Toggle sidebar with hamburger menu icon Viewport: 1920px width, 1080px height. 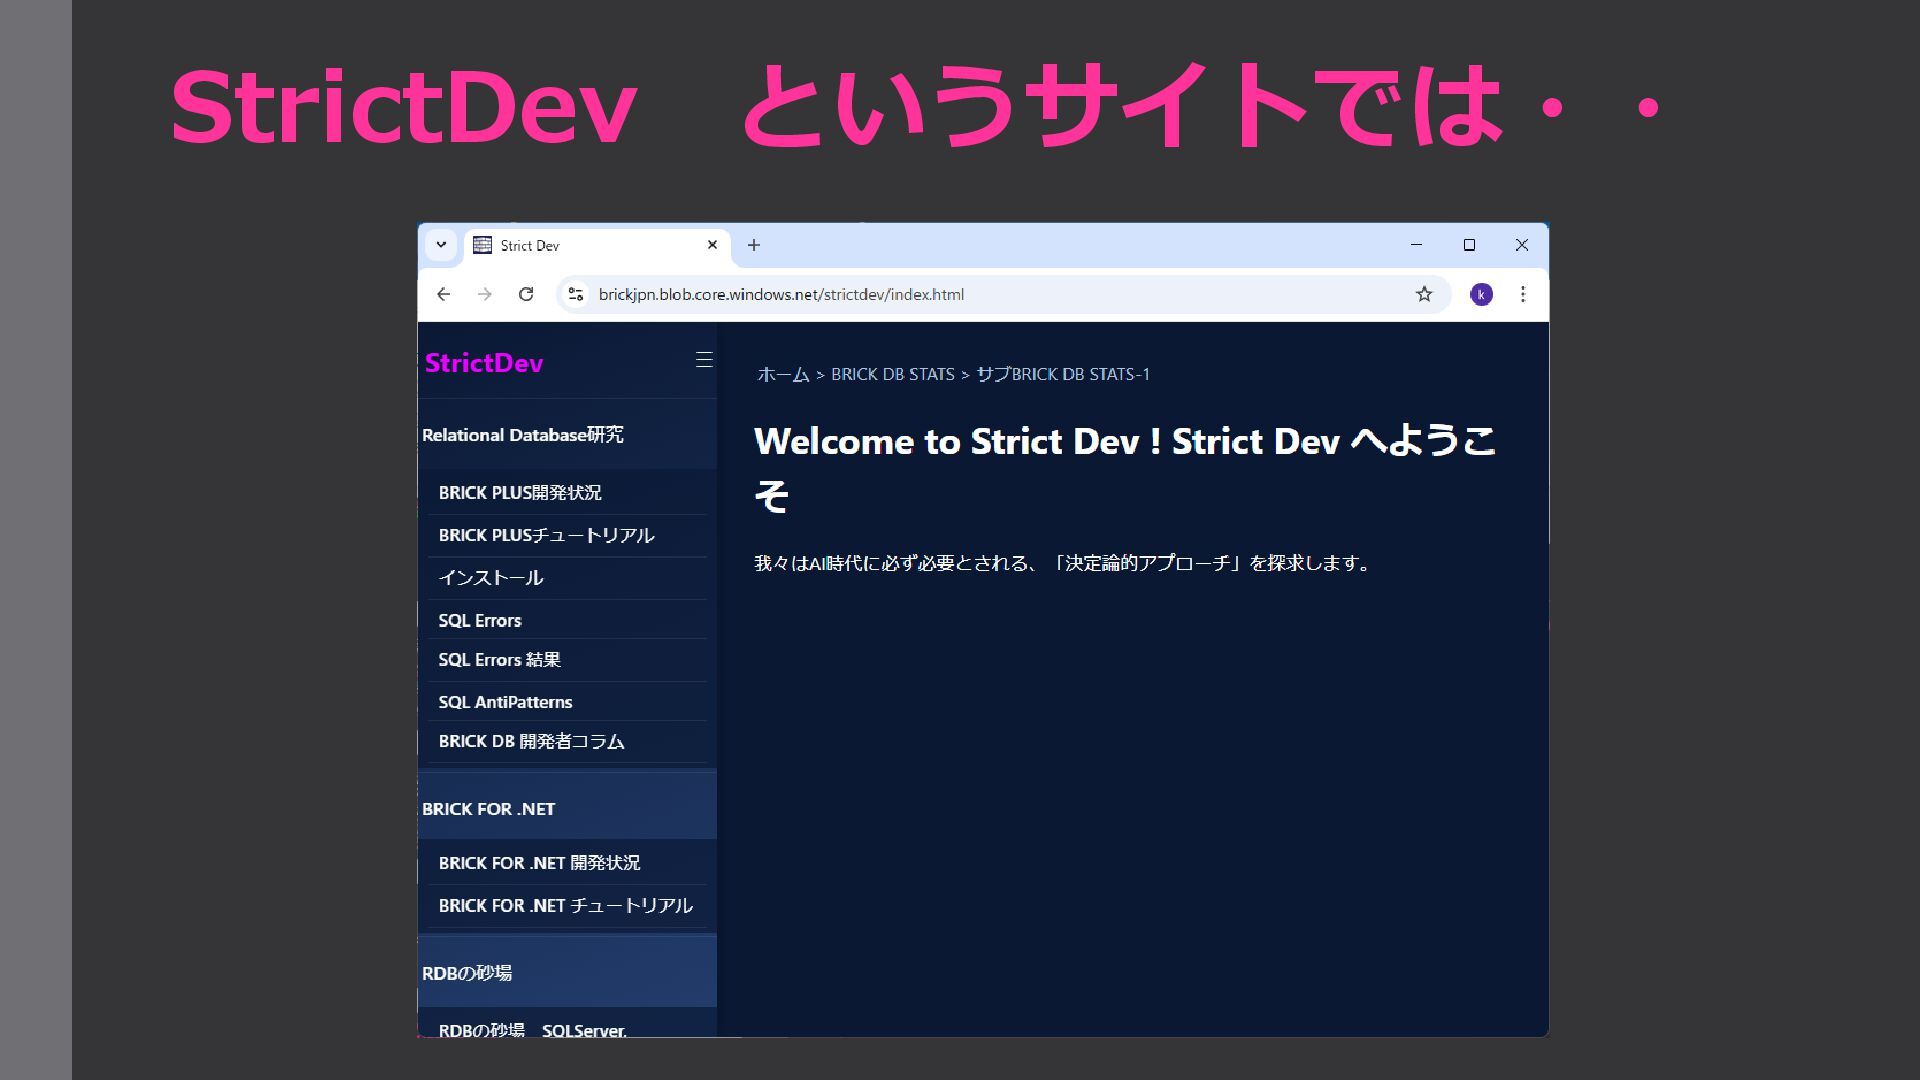(704, 360)
